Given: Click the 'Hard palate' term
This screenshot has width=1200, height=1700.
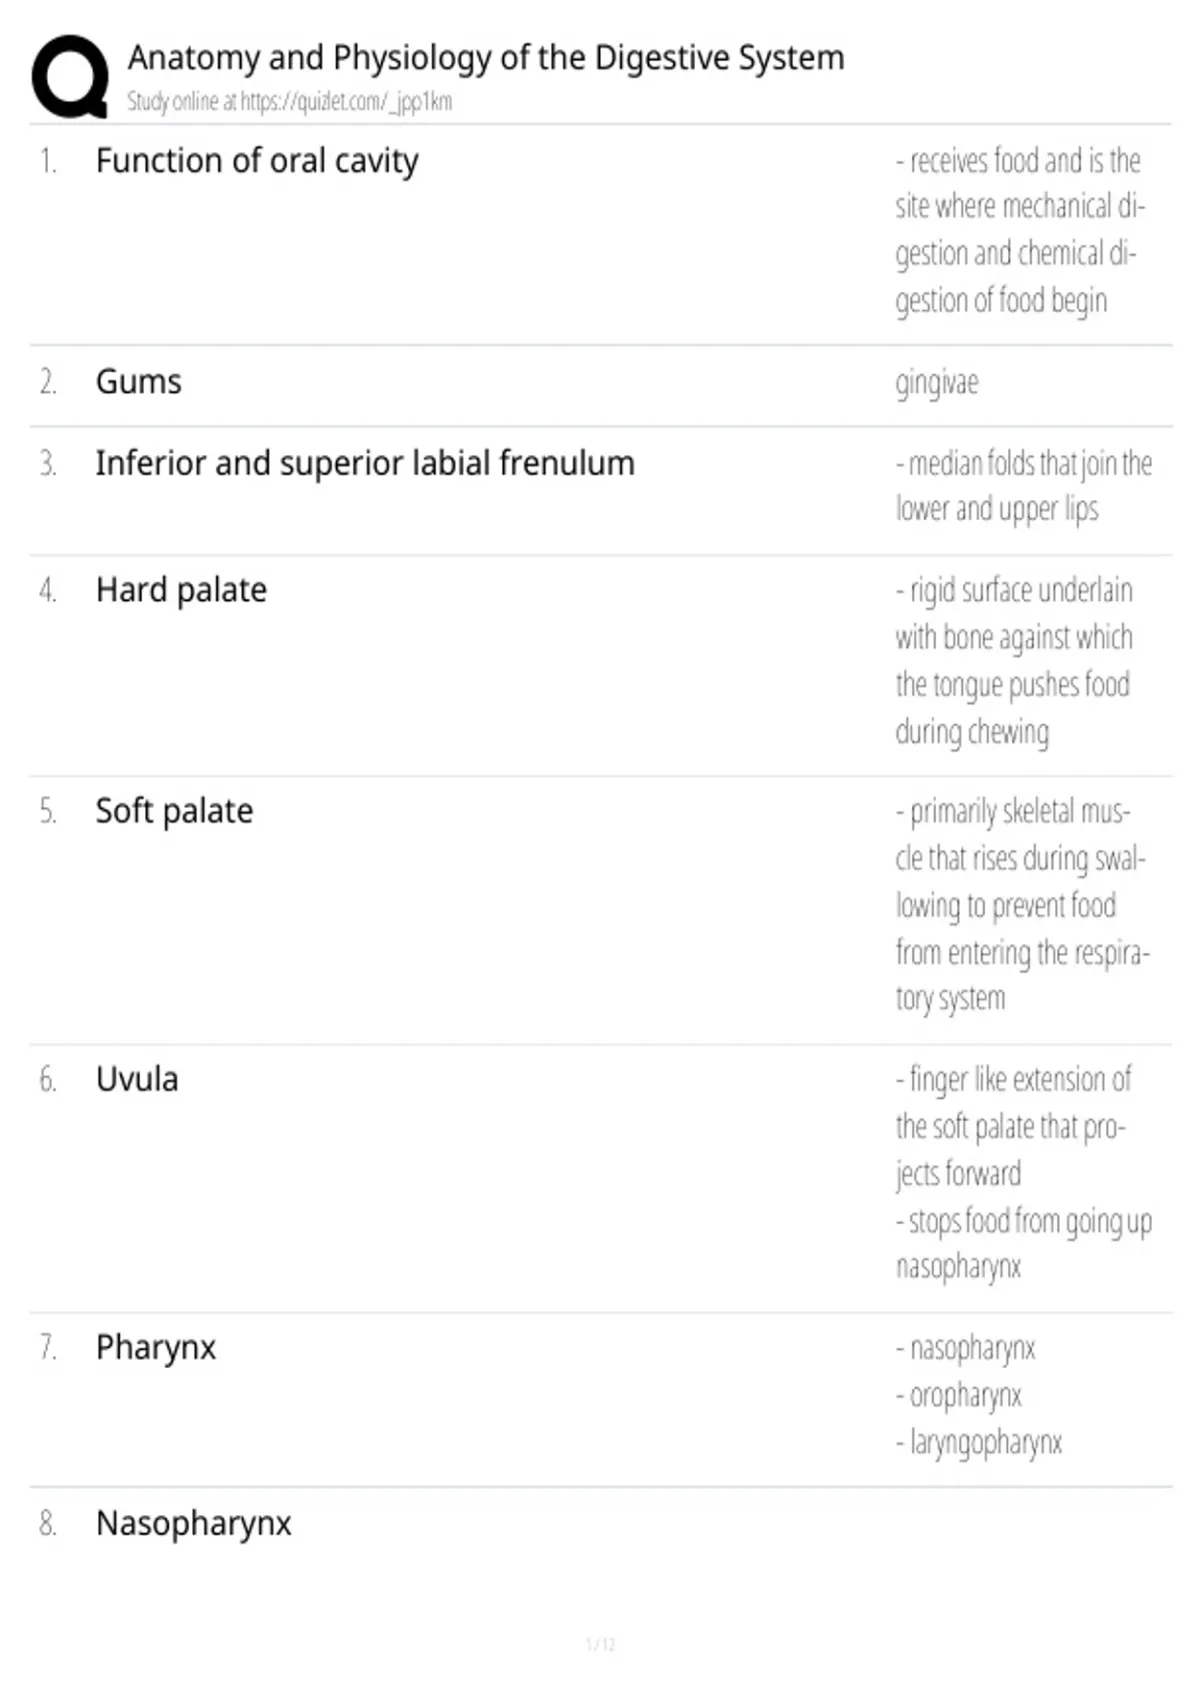Looking at the screenshot, I should point(181,591).
